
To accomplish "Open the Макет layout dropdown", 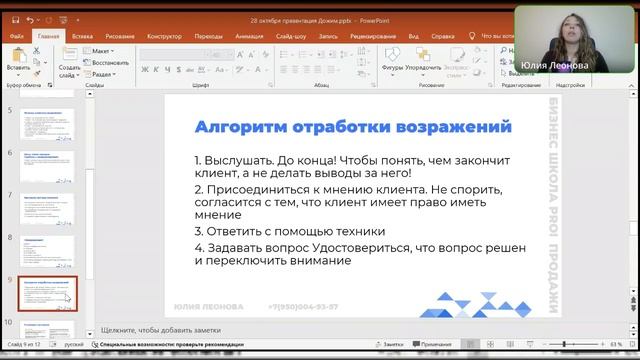I will 98,51.
